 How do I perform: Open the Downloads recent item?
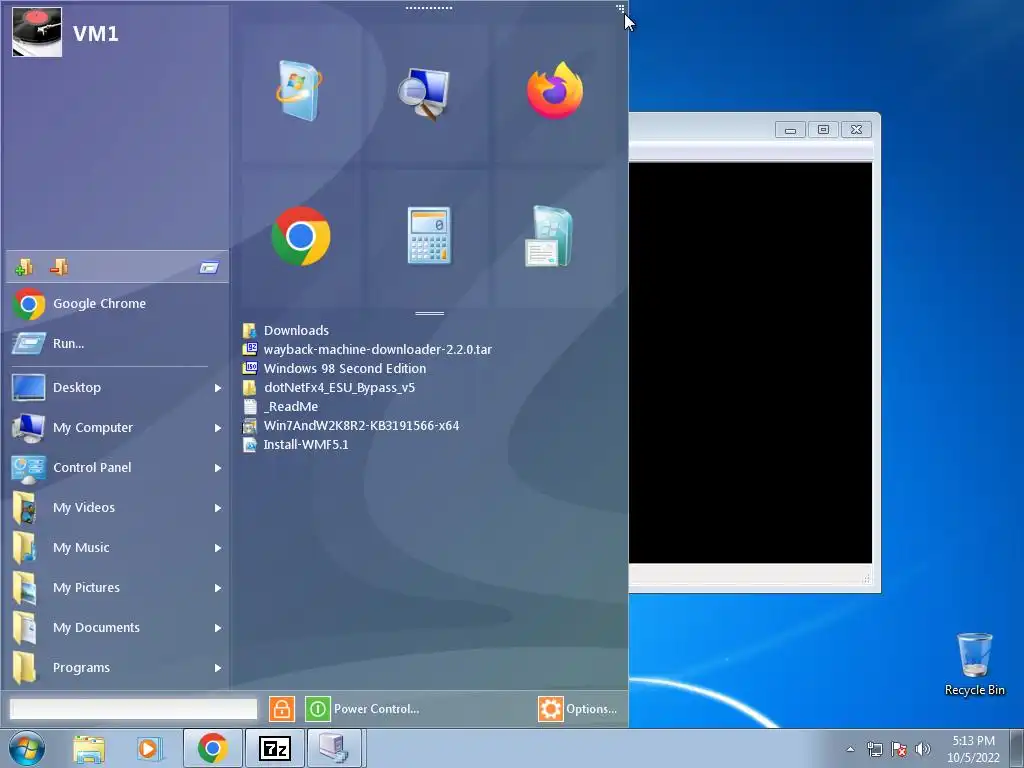pyautogui.click(x=285, y=330)
